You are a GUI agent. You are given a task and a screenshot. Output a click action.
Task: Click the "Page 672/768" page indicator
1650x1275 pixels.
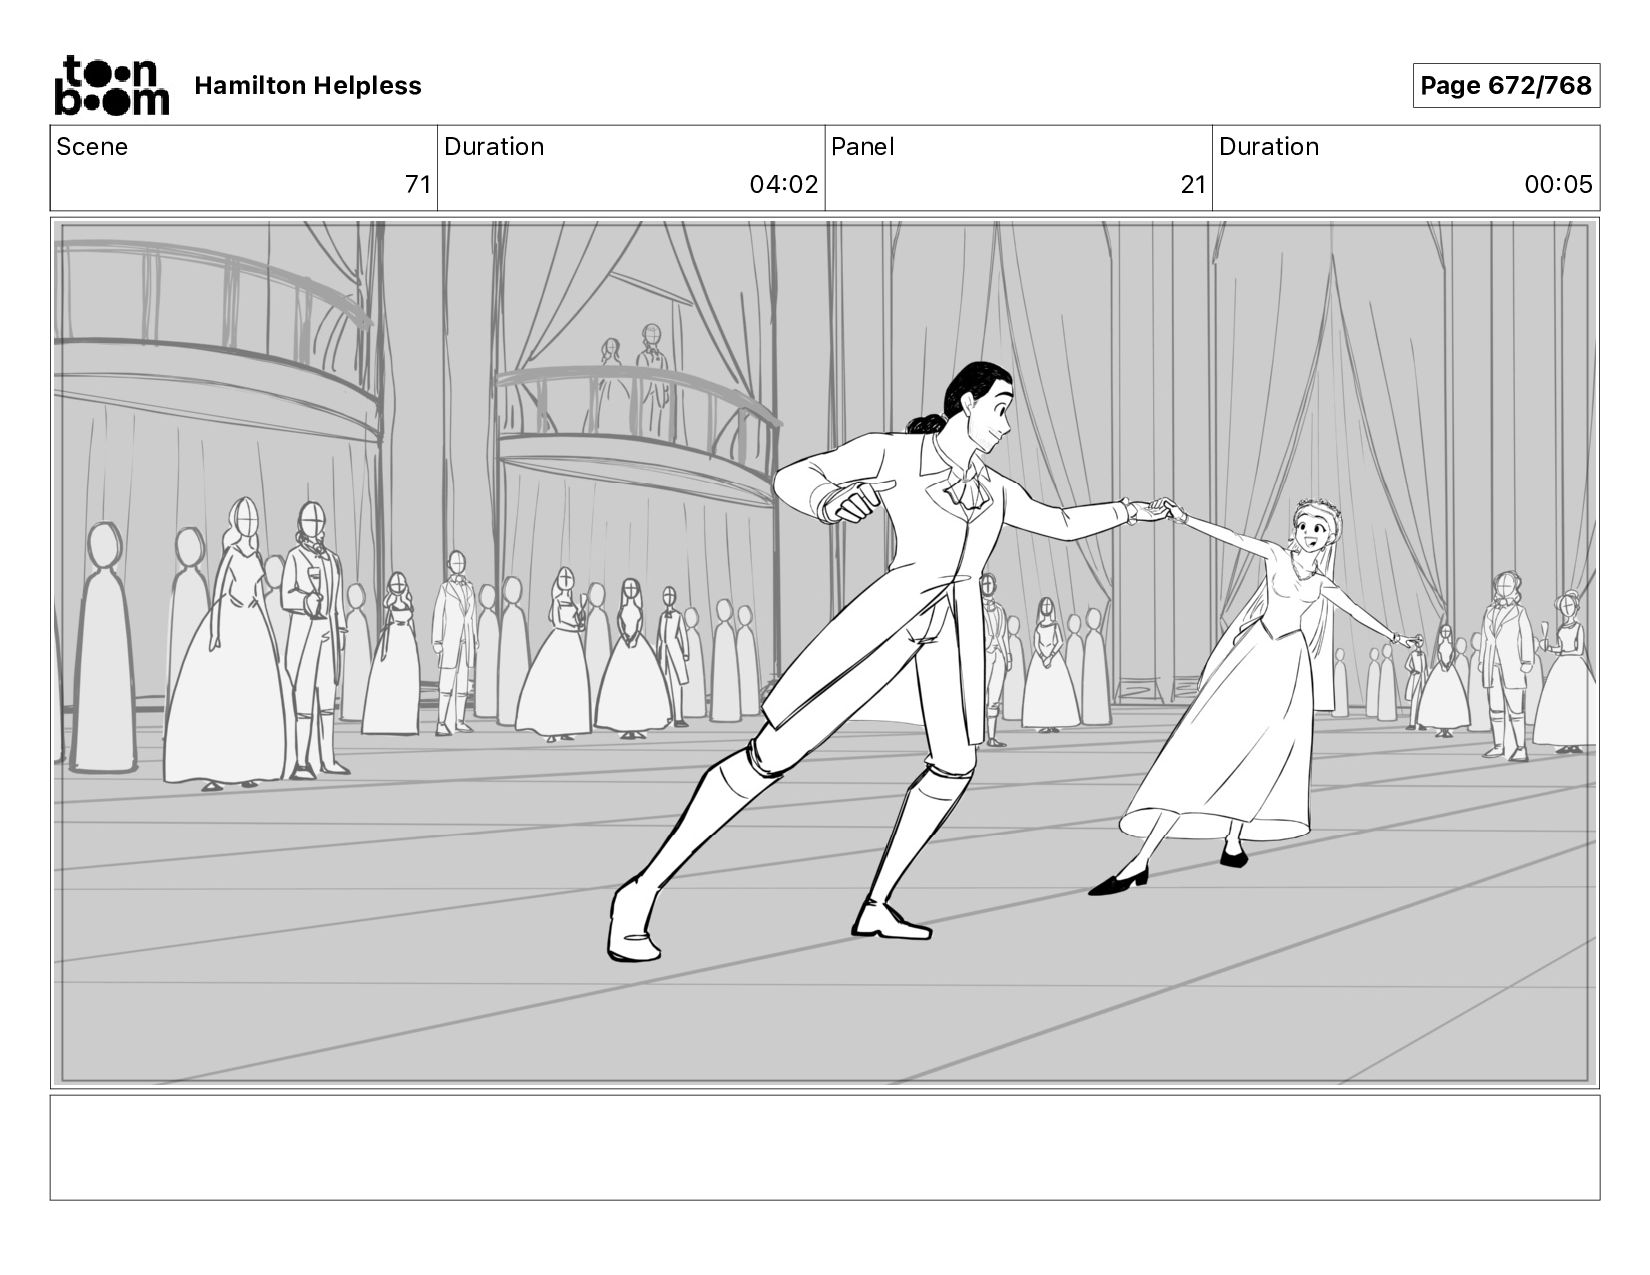(1506, 85)
